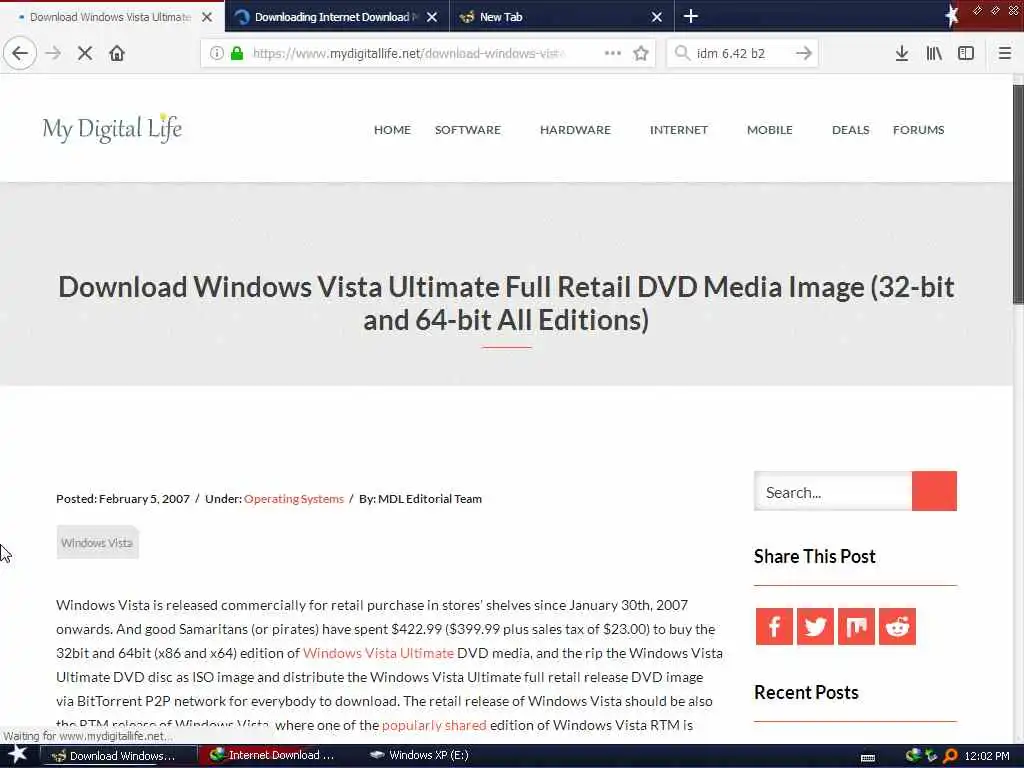Focus the idm 6.42 b2 search box
The height and width of the screenshot is (768, 1024).
(x=741, y=53)
